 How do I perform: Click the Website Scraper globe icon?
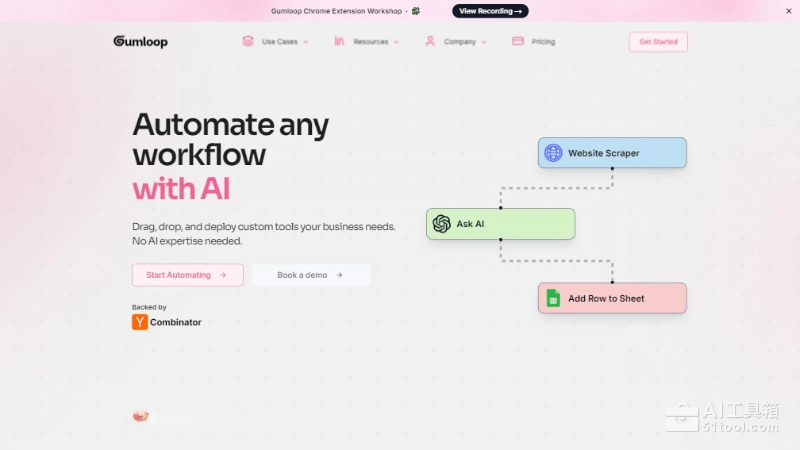[x=553, y=153]
